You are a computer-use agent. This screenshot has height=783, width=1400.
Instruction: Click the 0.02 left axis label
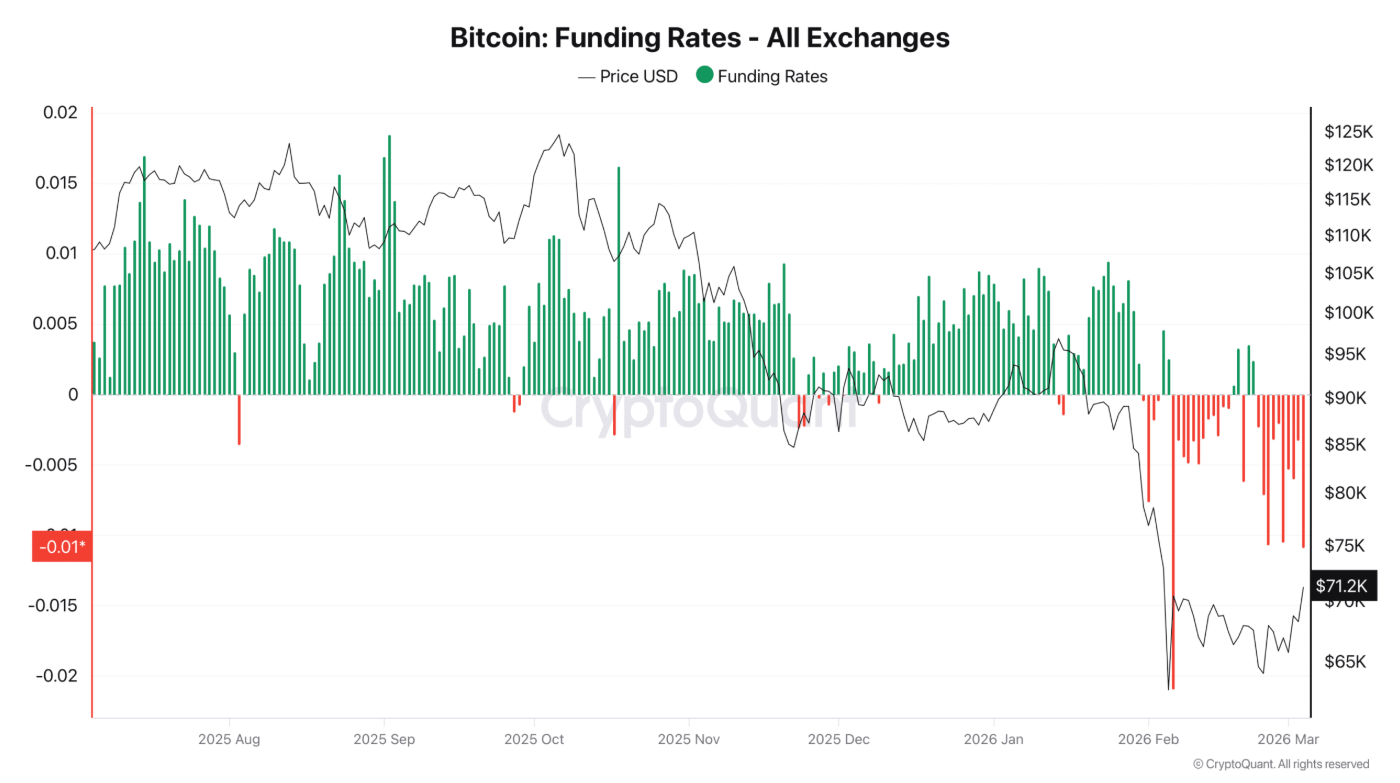pyautogui.click(x=60, y=112)
